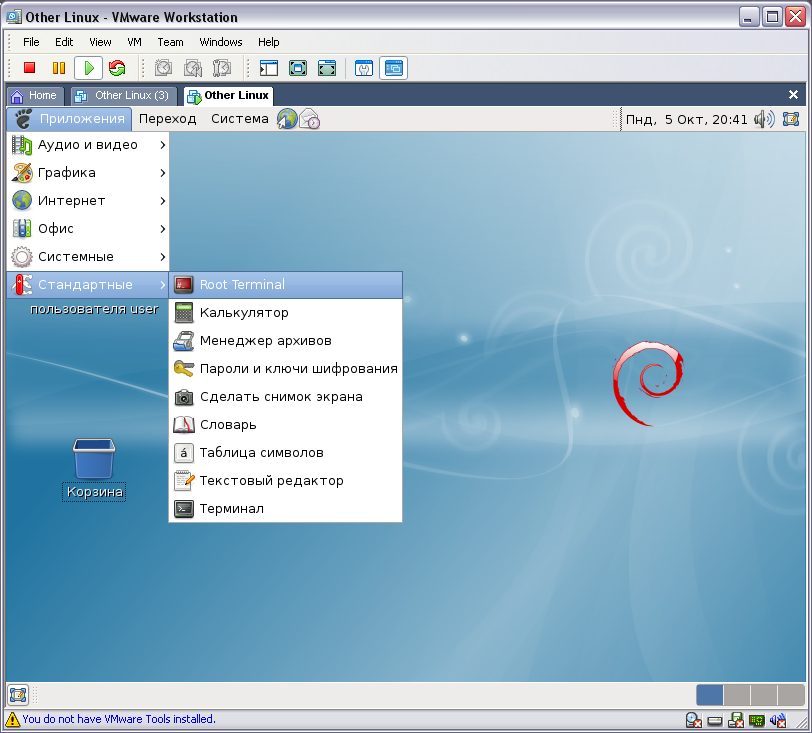812x733 pixels.
Task: Launch Текстовый редактор
Action: pos(286,481)
